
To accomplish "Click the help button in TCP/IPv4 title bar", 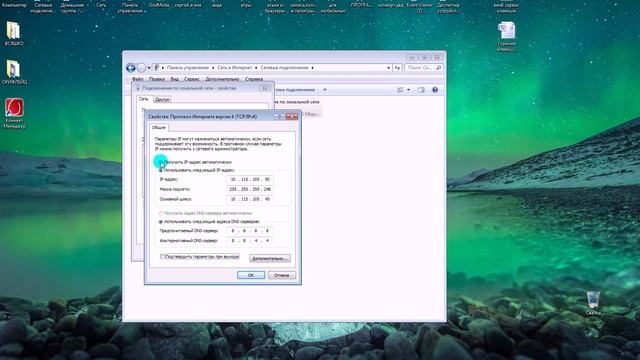I will tap(280, 117).
